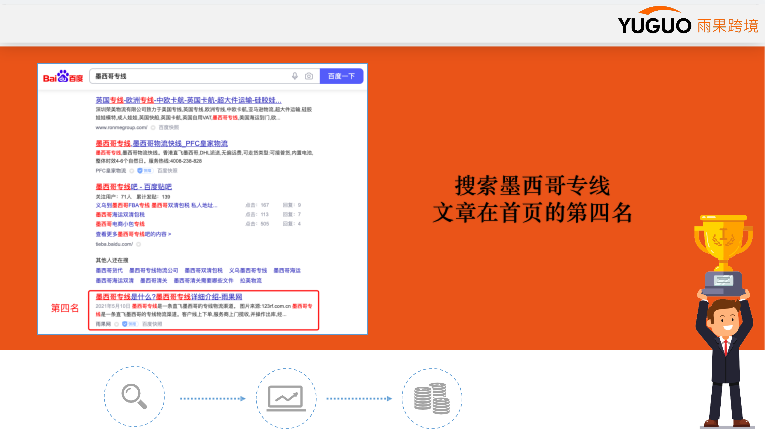This screenshot has width=765, height=435.
Task: Select related search 墨西哥双清包税
Action: [x=203, y=271]
